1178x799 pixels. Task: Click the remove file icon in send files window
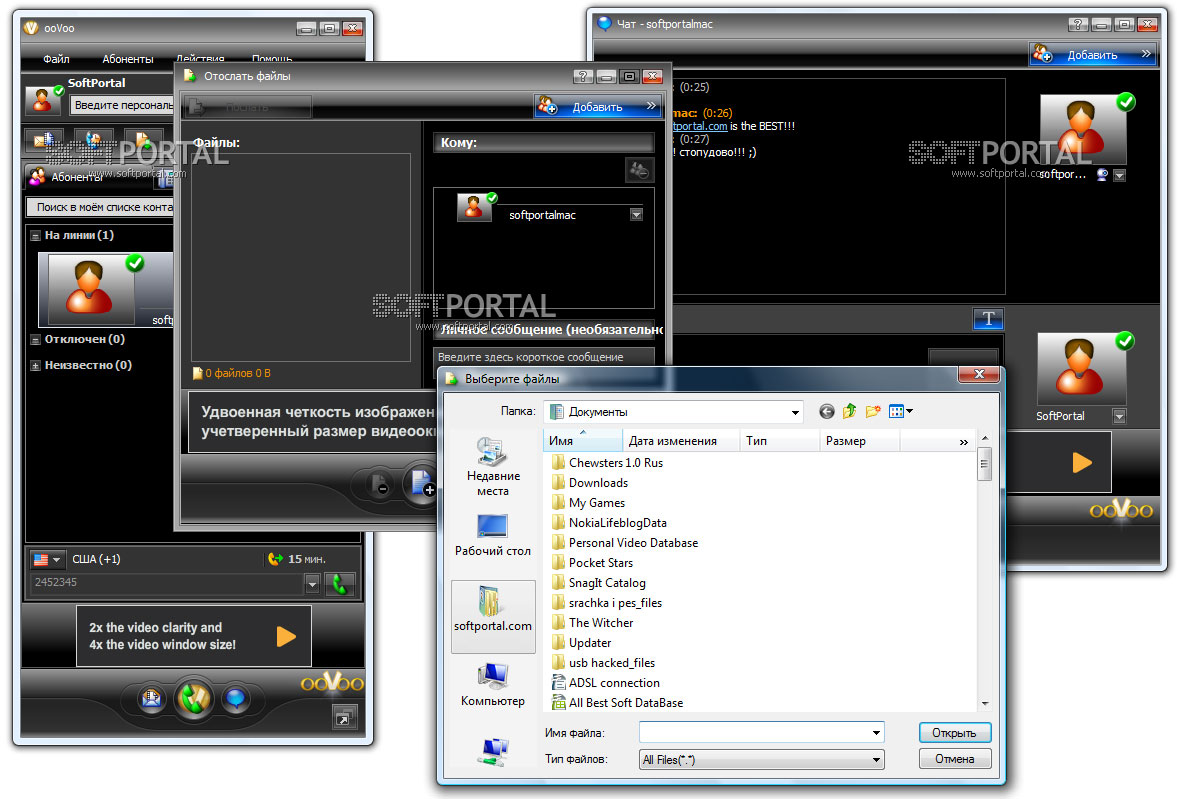[380, 484]
